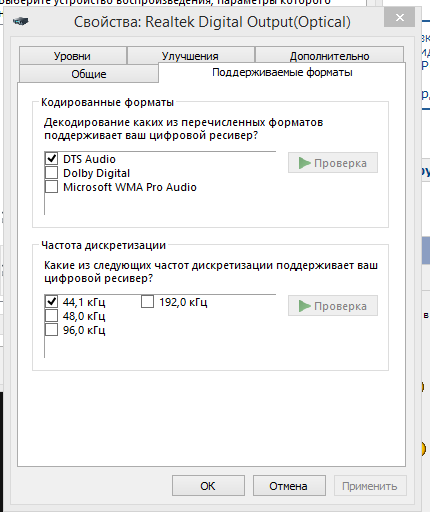Click the green play icon in the formats Проверка button
This screenshot has height=512, width=430.
click(305, 163)
